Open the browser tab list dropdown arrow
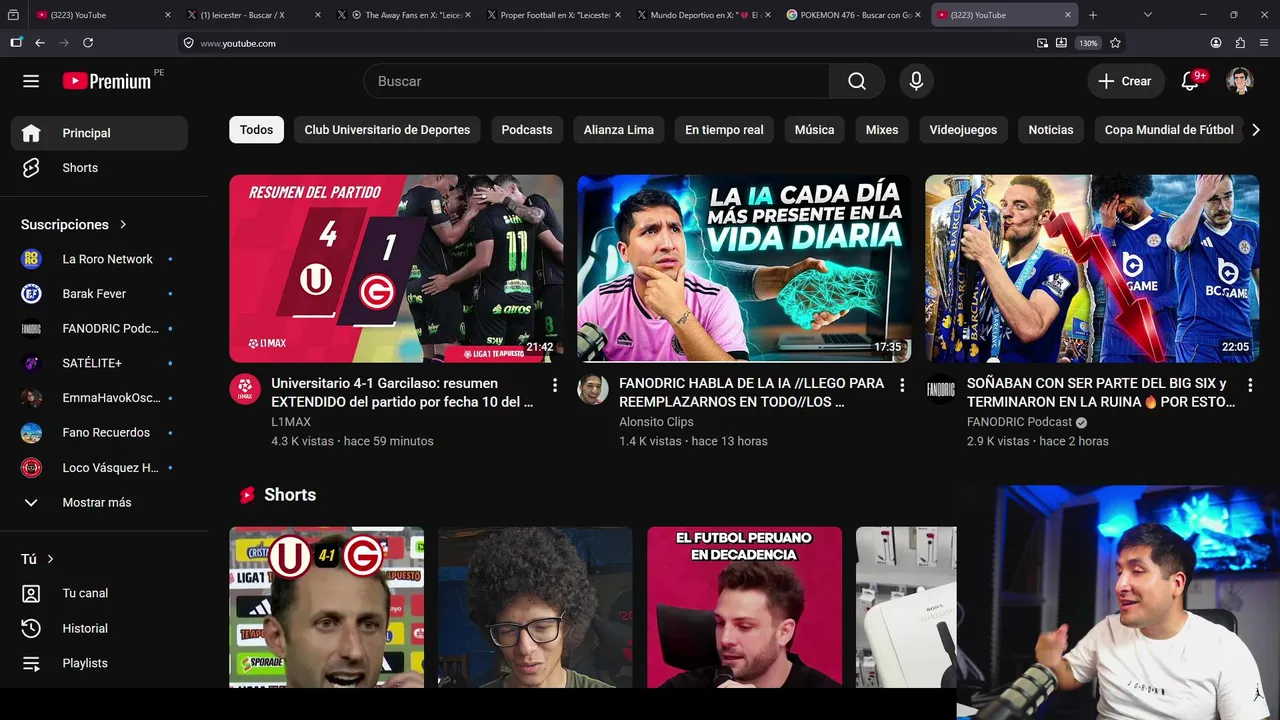Image resolution: width=1280 pixels, height=720 pixels. [x=1148, y=15]
